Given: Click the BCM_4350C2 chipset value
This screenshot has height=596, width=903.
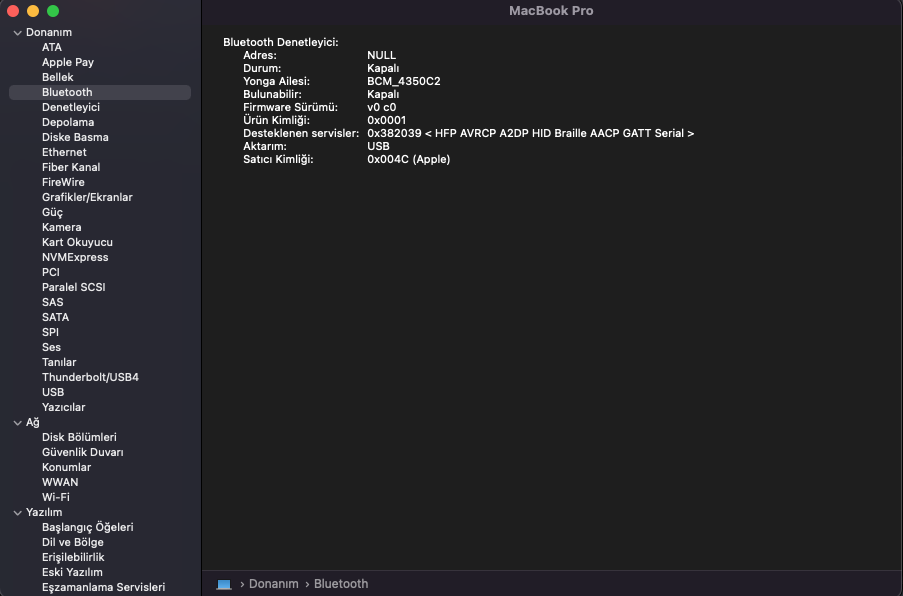Looking at the screenshot, I should click(x=404, y=81).
